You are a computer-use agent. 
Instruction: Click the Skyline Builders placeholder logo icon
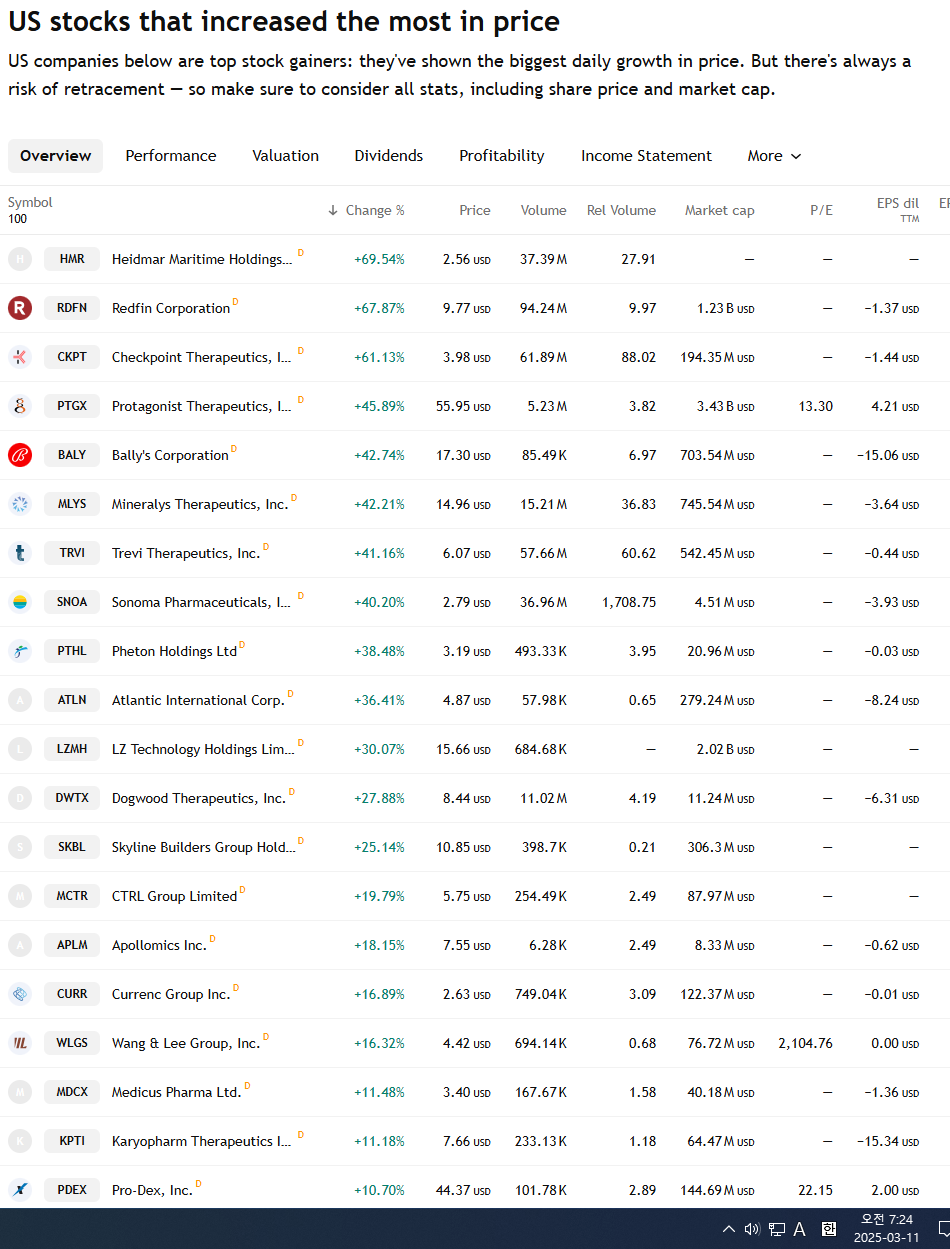20,847
